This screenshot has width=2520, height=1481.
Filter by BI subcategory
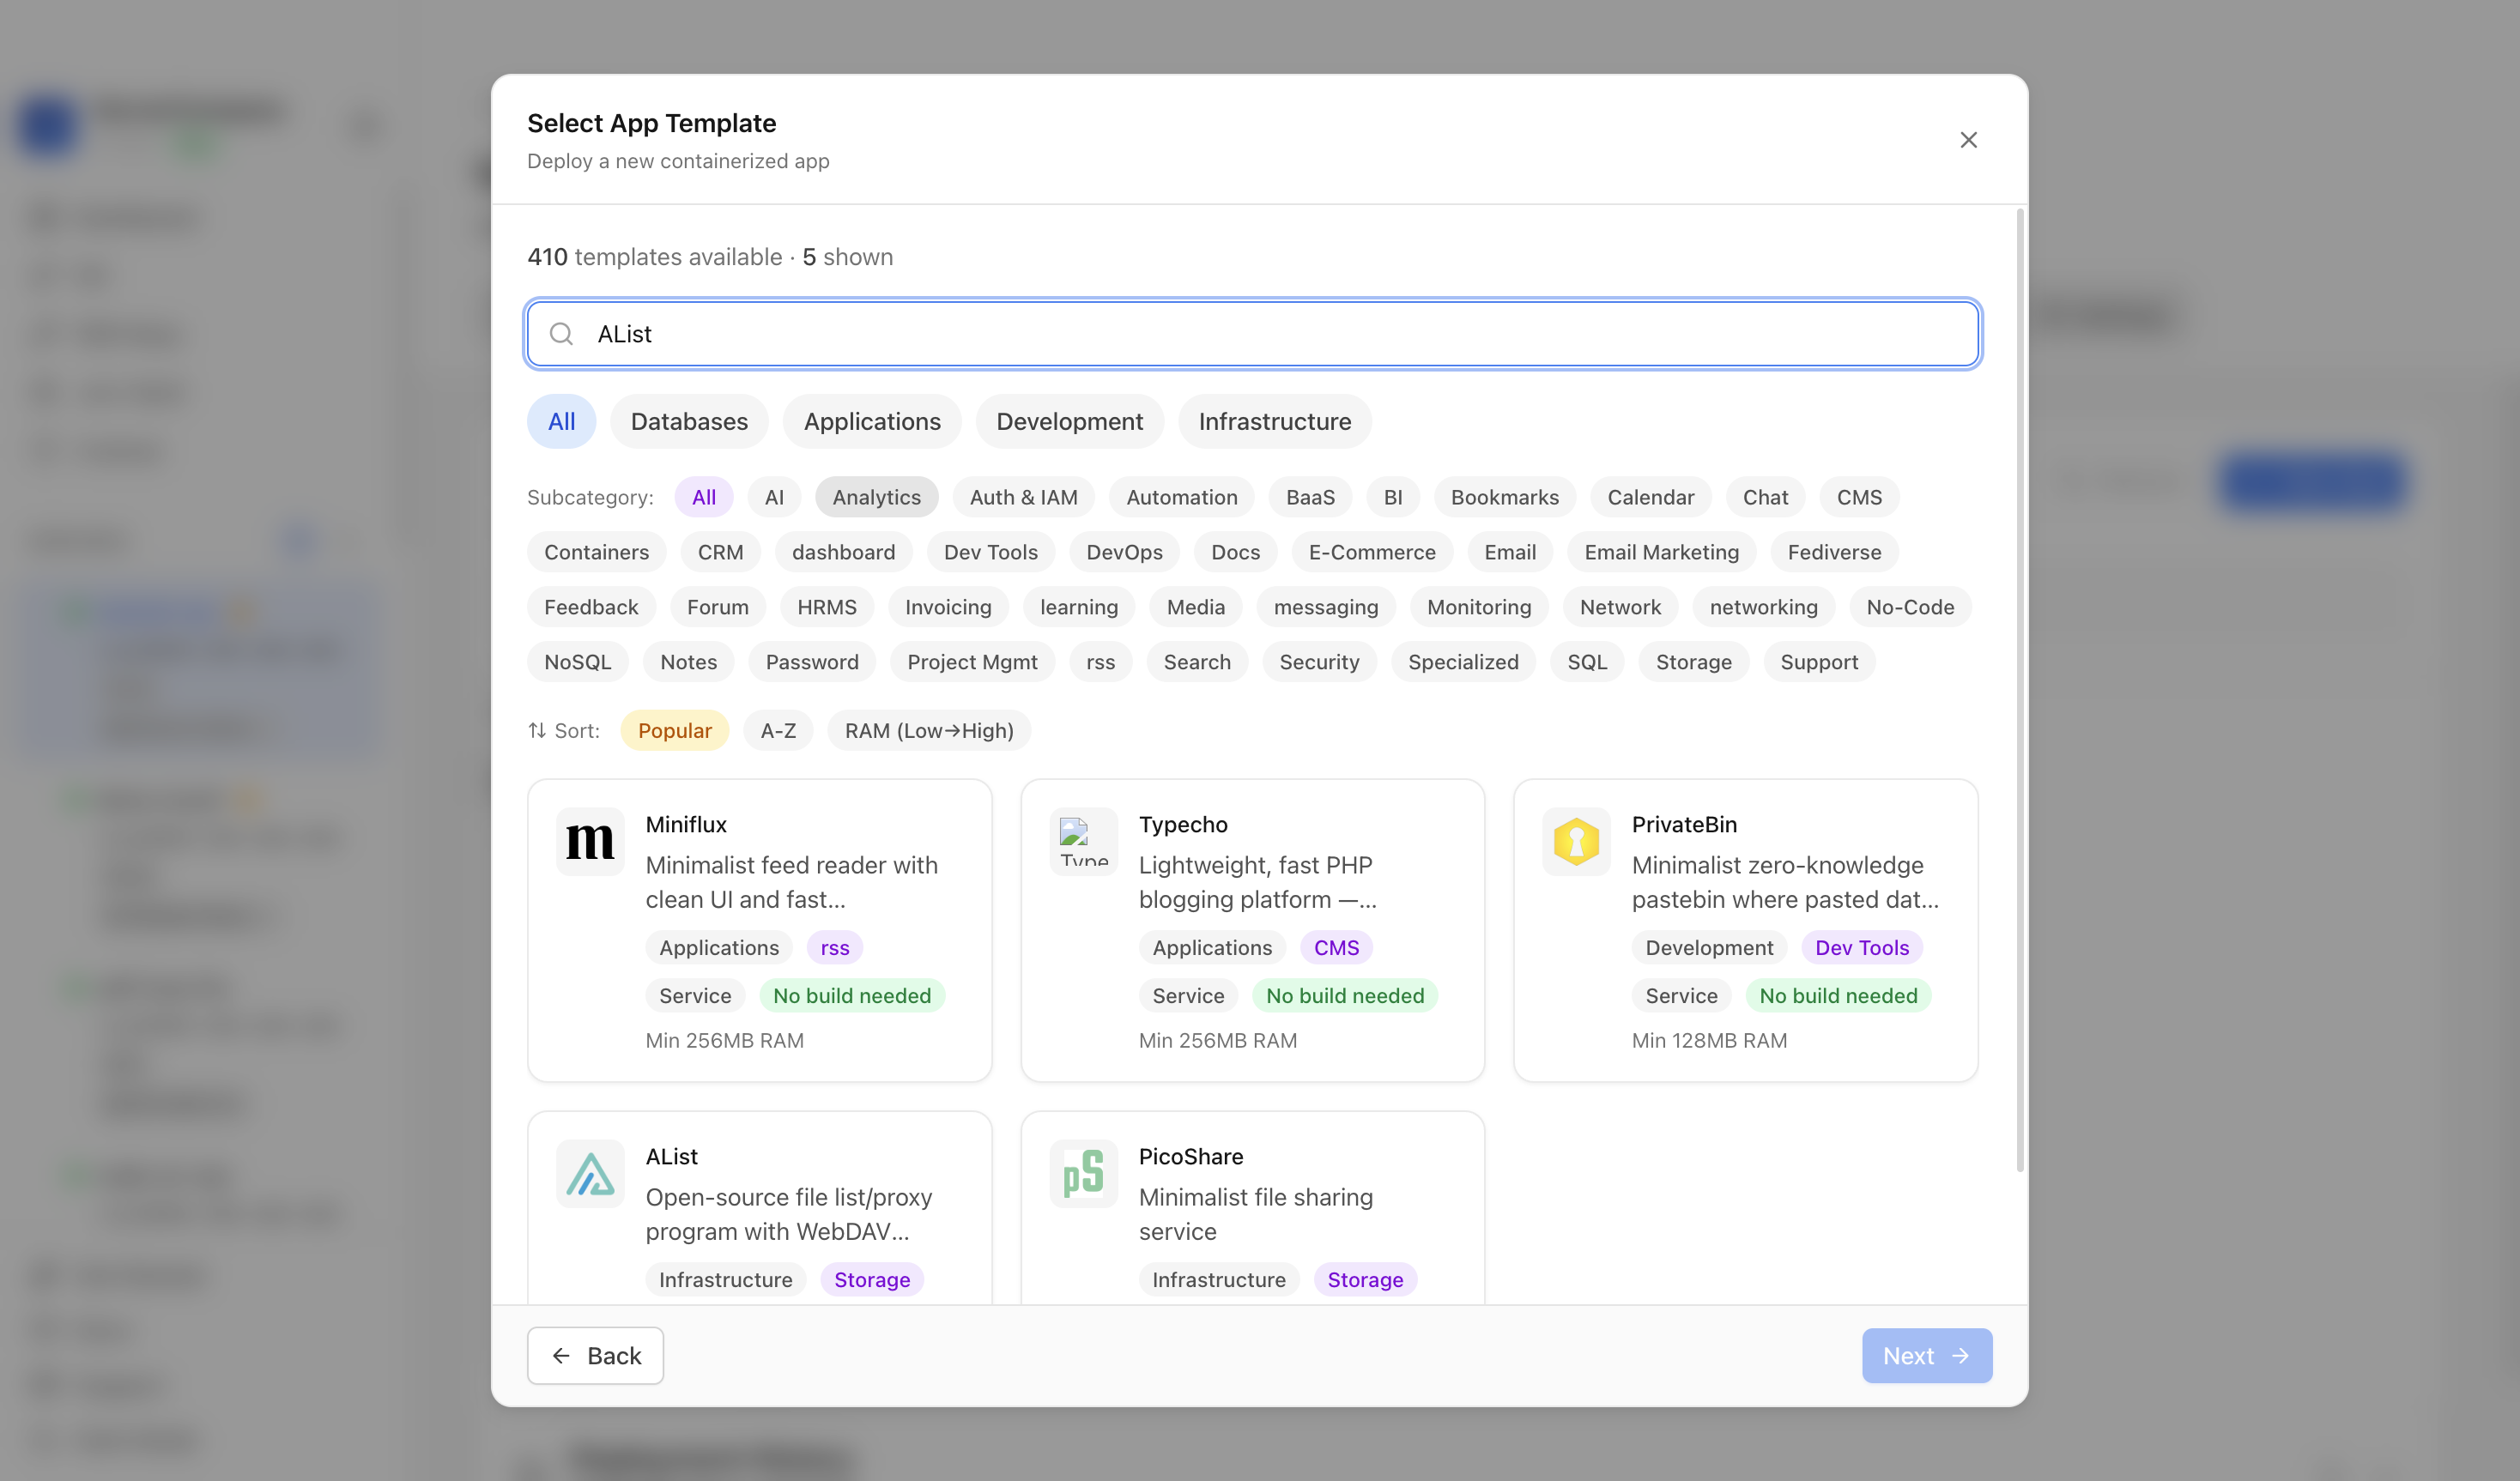click(1393, 497)
